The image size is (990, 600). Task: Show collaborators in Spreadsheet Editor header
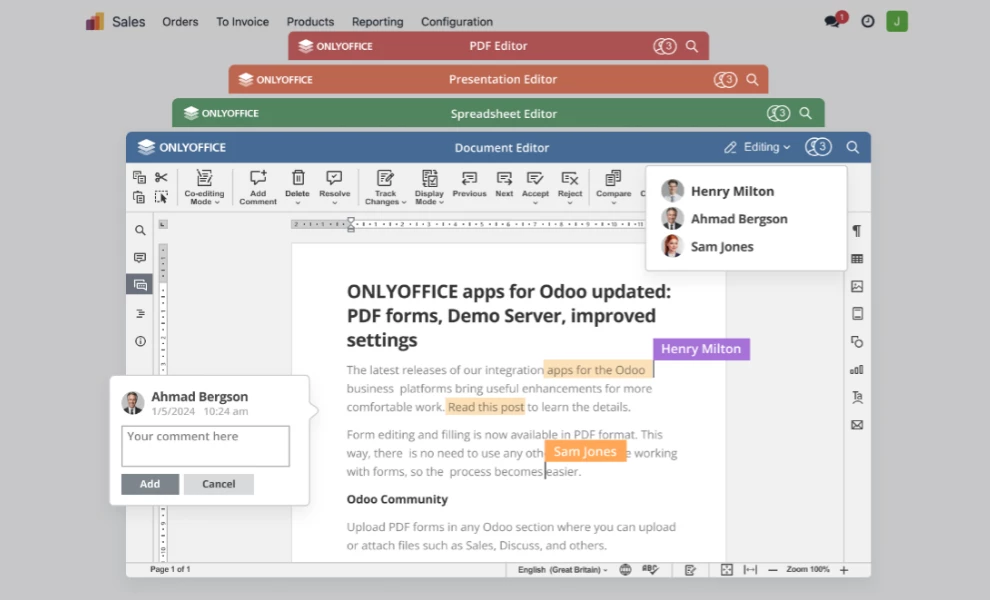pyautogui.click(x=778, y=113)
